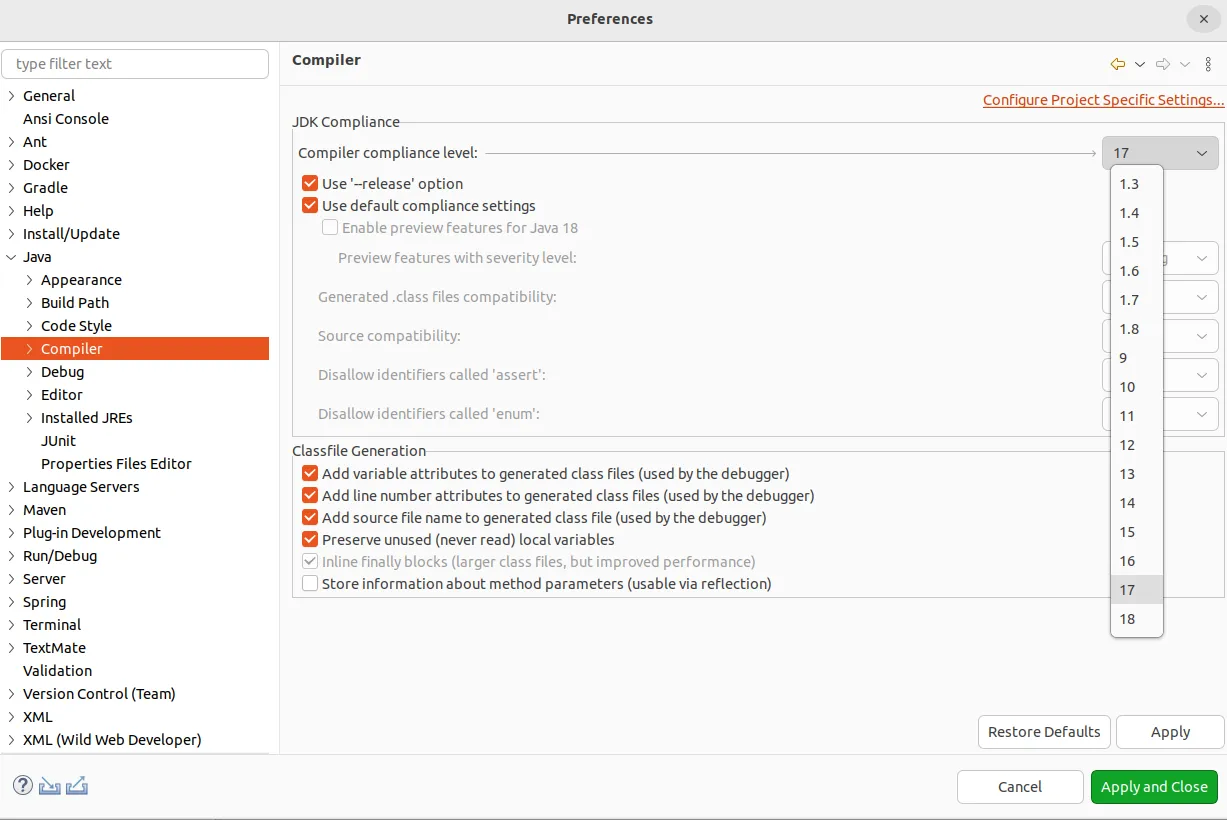Toggle Preserve unused local variables checkbox

tap(310, 540)
